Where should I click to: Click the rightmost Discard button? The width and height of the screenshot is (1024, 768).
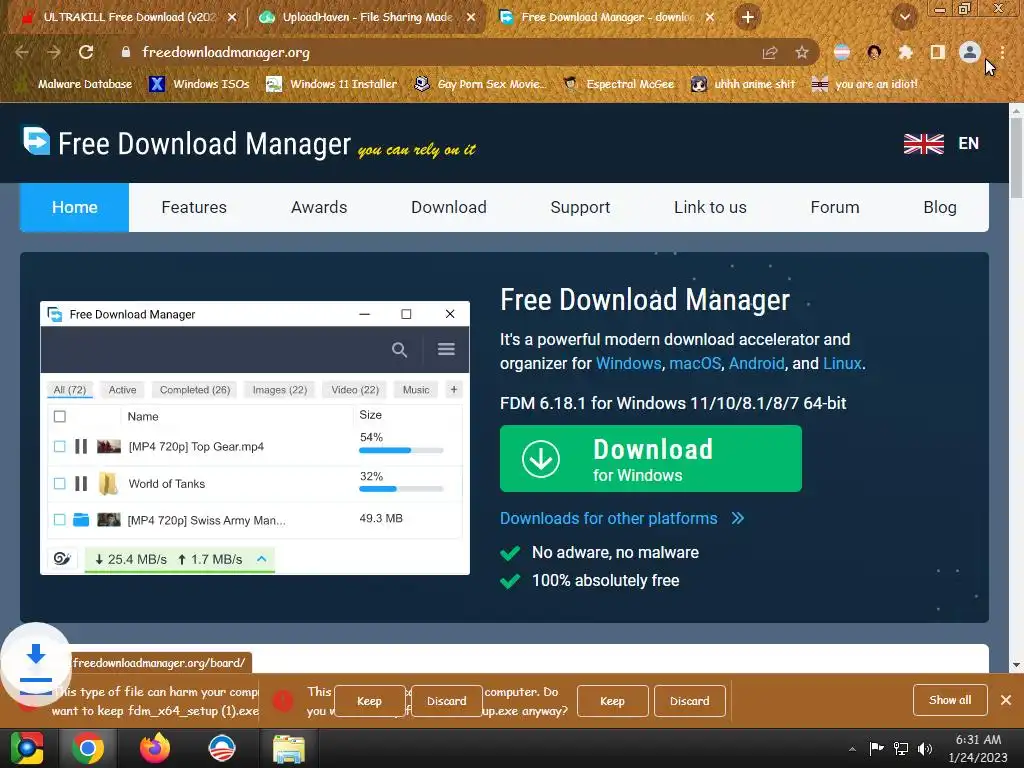click(690, 701)
